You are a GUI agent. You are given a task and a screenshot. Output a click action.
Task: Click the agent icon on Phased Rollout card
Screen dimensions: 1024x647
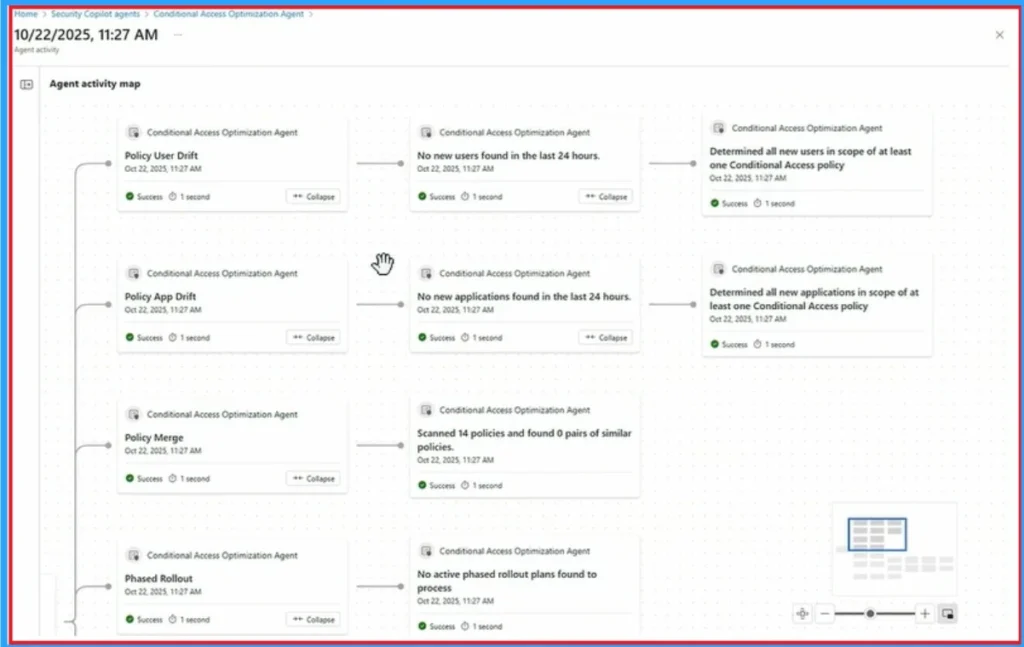coord(135,555)
